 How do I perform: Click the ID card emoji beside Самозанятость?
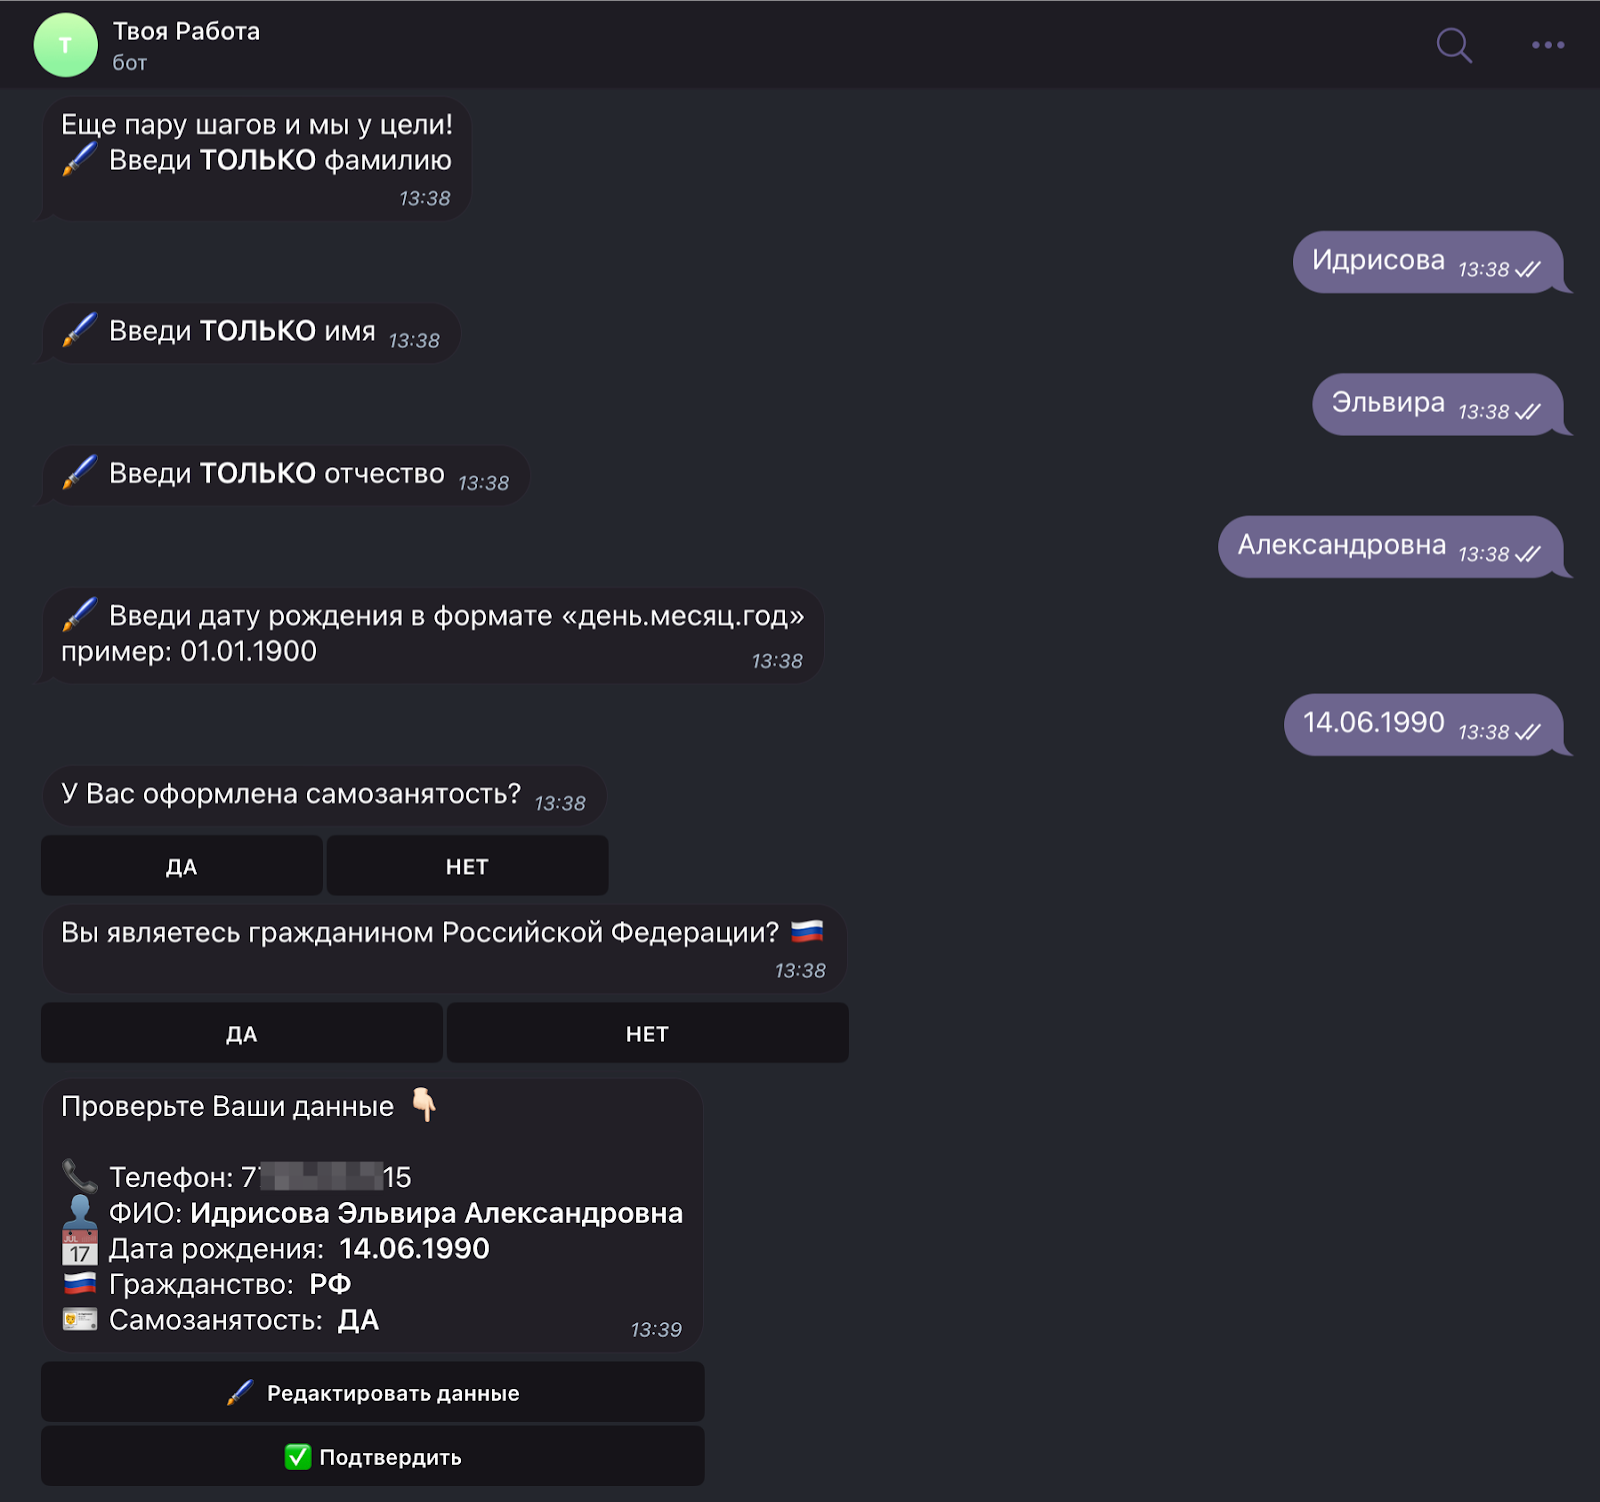click(x=79, y=1320)
